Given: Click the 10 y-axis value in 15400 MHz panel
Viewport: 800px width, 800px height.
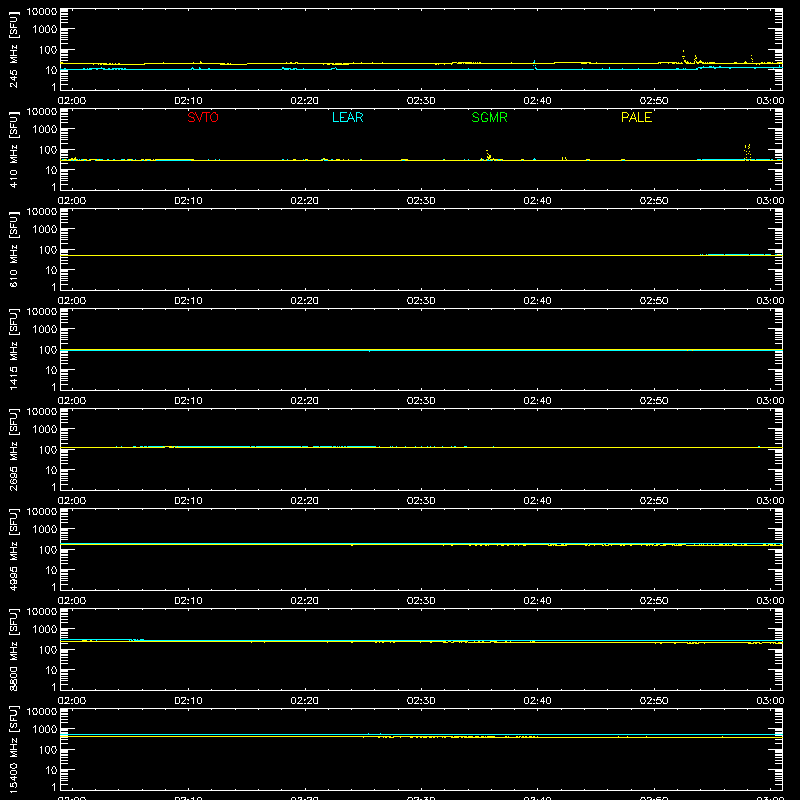Looking at the screenshot, I should (51, 770).
